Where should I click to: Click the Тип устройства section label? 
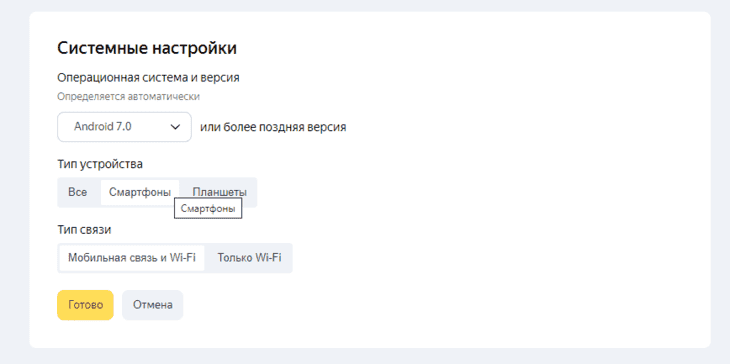pos(100,164)
